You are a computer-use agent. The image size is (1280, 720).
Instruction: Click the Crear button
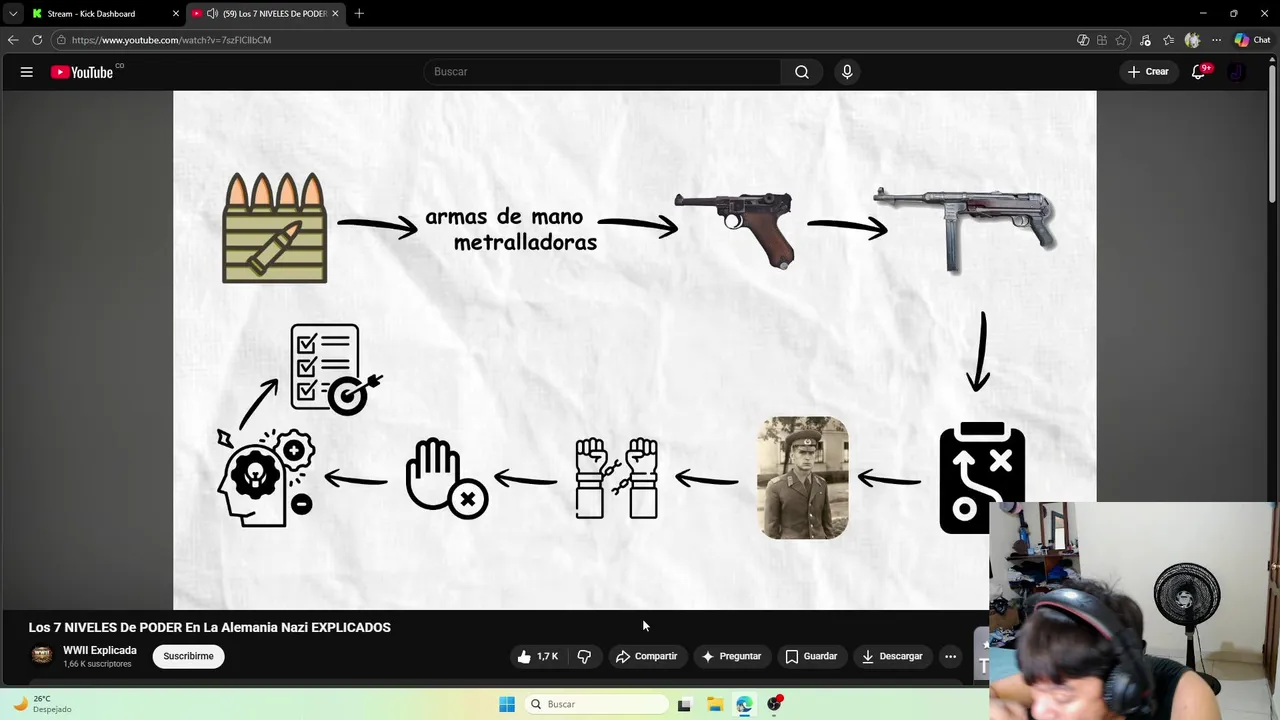[1148, 72]
